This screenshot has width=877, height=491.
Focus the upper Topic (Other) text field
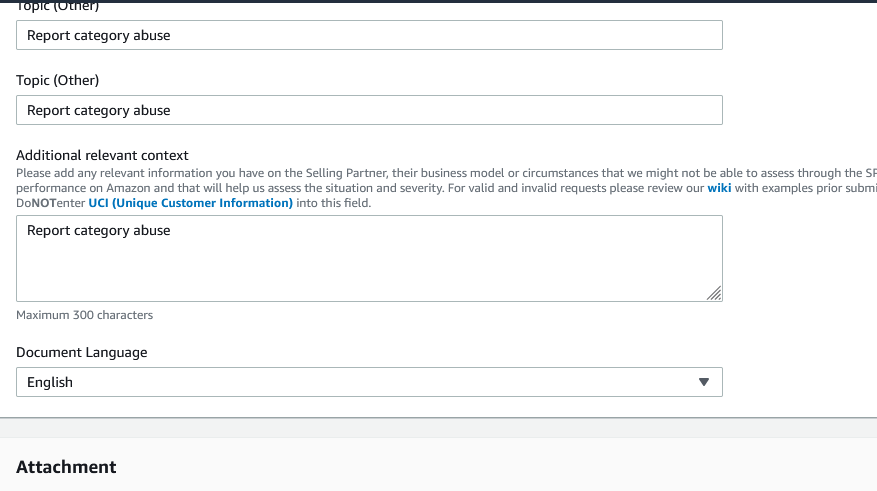coord(369,35)
